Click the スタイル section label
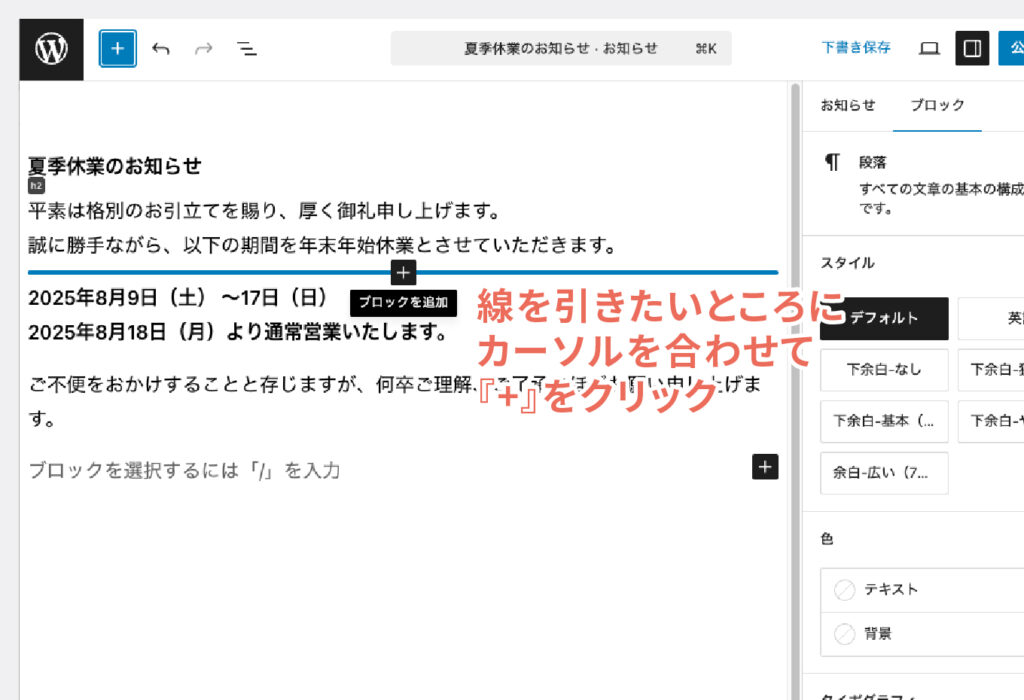 click(x=847, y=263)
